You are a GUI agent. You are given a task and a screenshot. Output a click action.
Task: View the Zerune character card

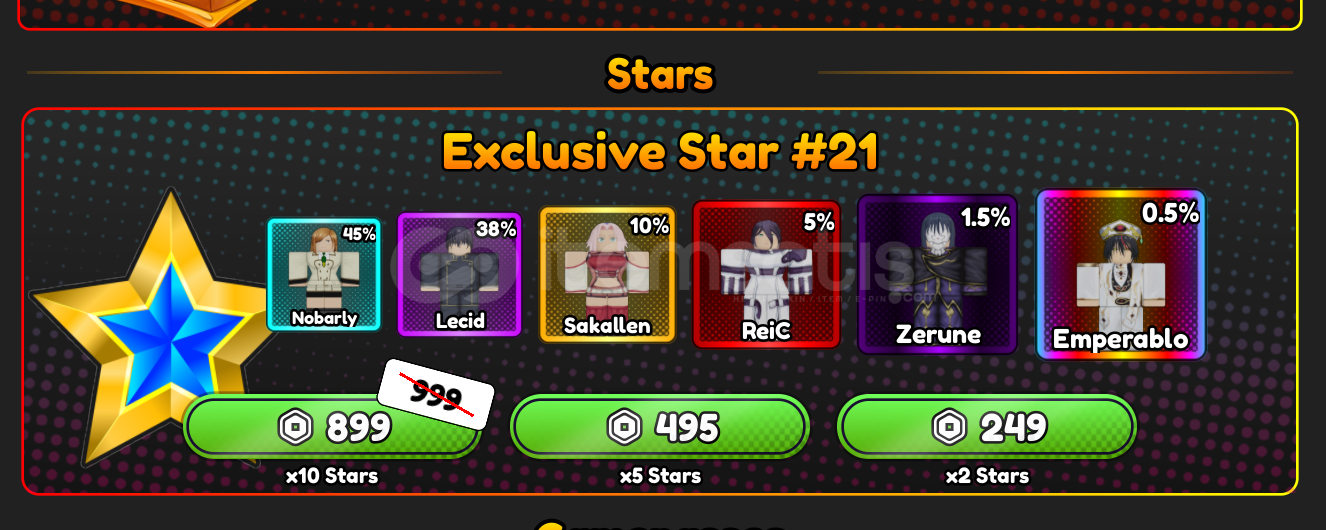(938, 274)
